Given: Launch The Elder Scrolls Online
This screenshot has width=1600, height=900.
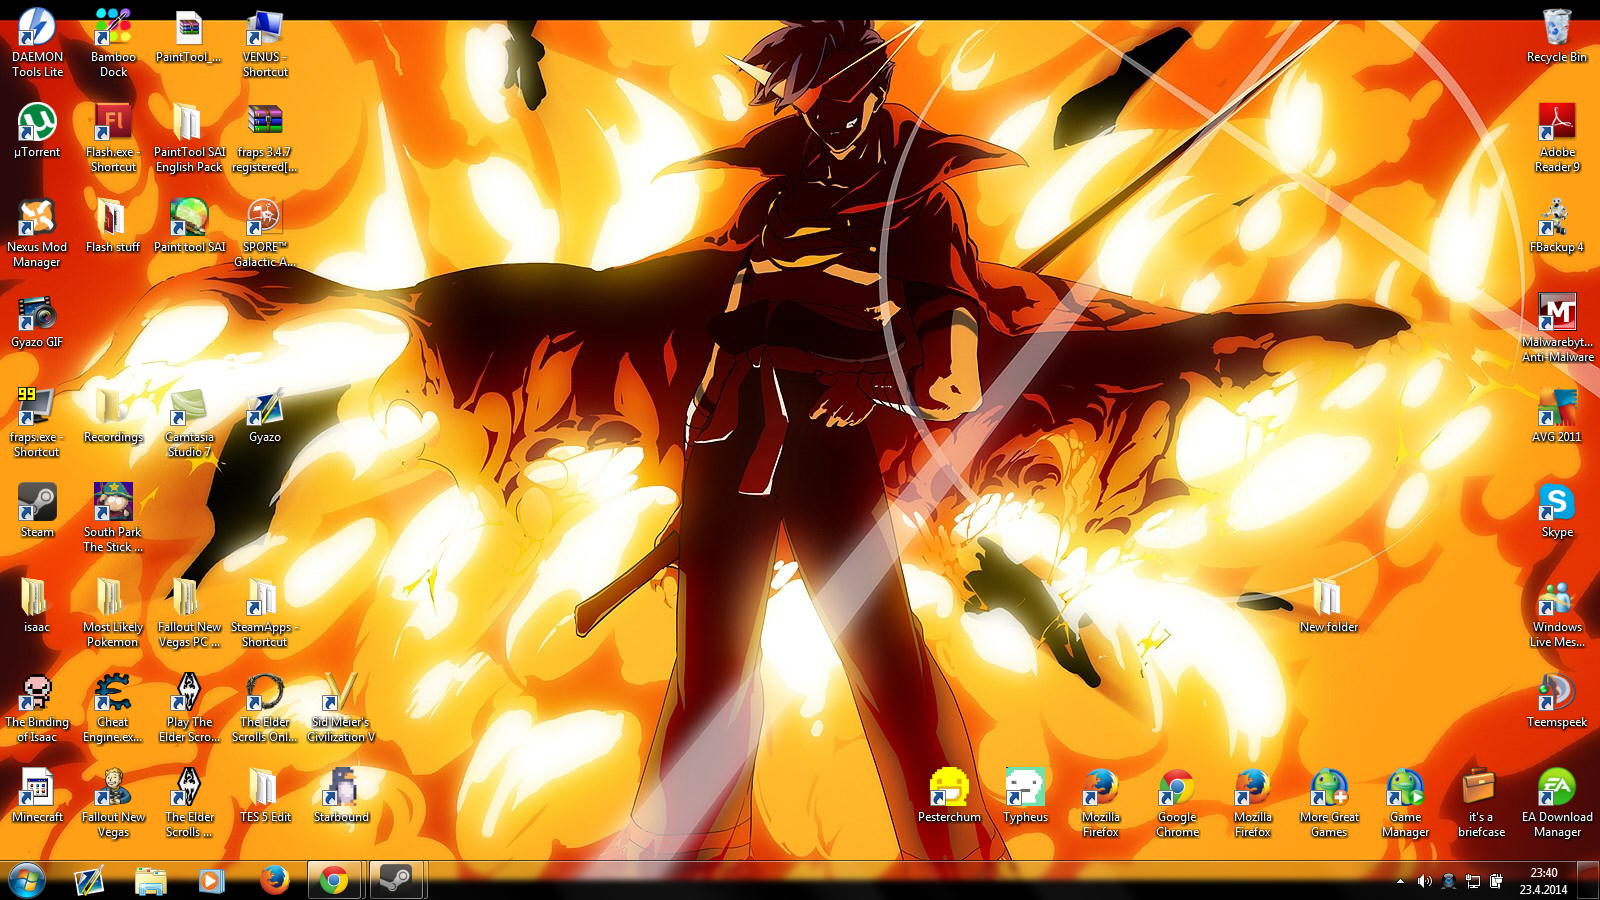Looking at the screenshot, I should tap(265, 709).
